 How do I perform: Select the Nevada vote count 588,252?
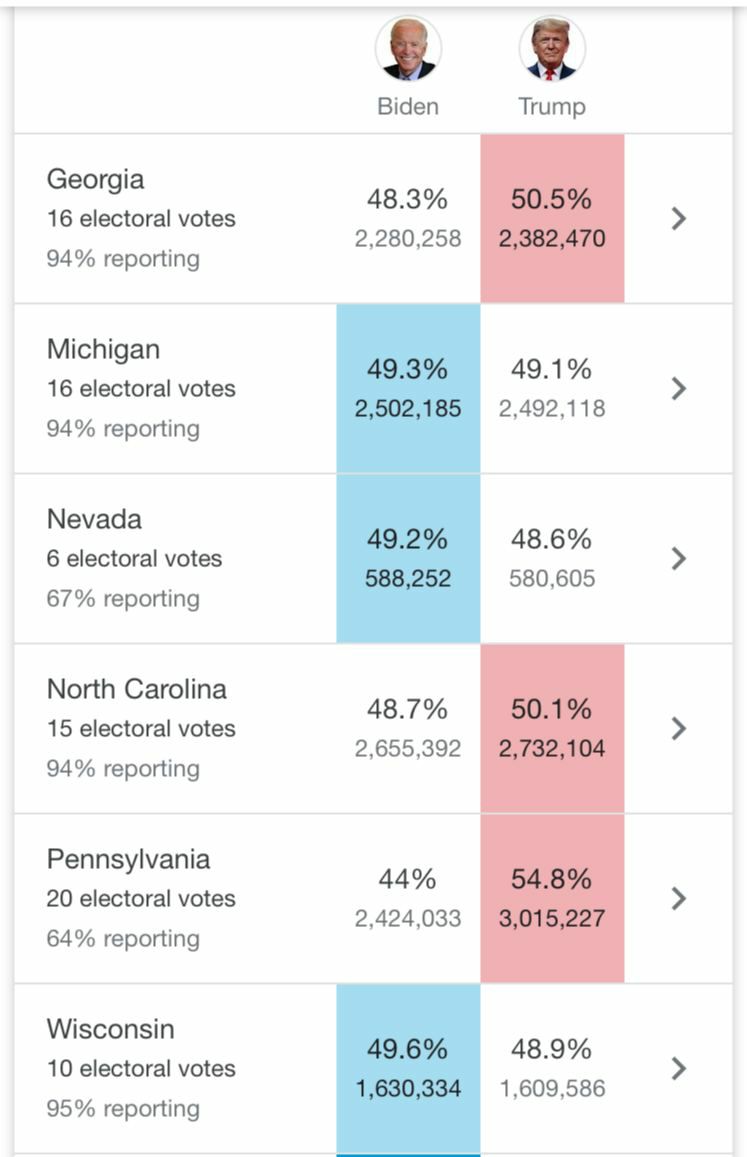click(408, 579)
